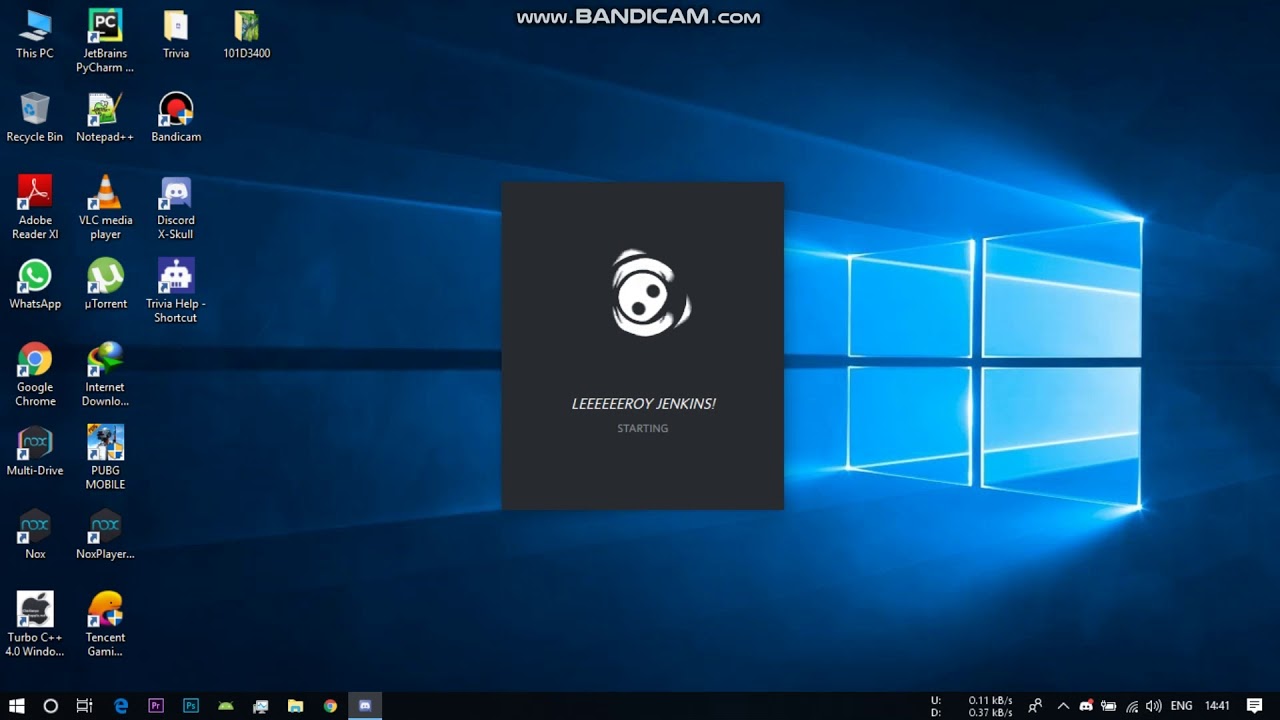Launch Microsoft Edge from taskbar
The image size is (1280, 720).
121,706
